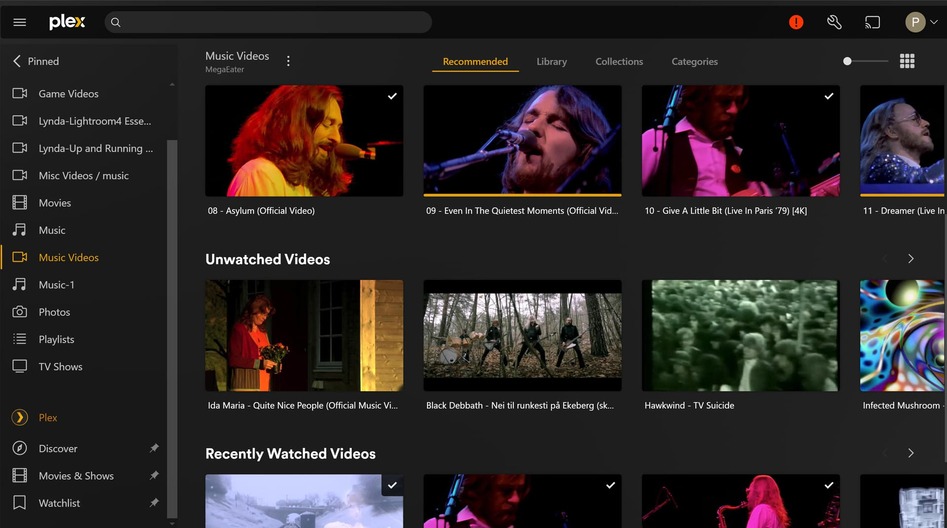Switch to grid view layout icon

[x=907, y=61]
